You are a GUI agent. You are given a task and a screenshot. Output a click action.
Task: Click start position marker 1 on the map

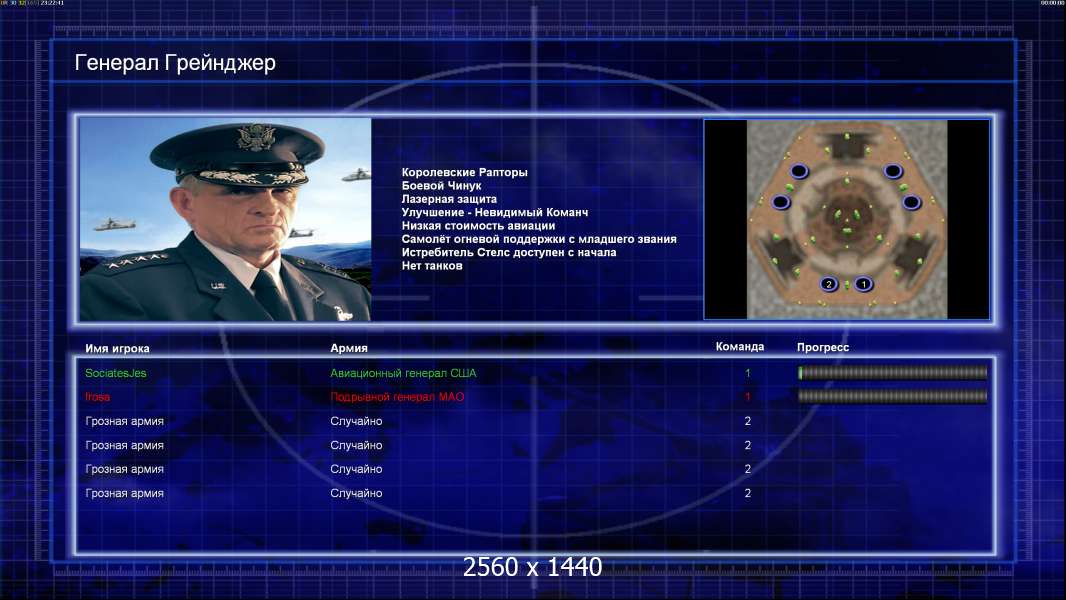click(x=863, y=284)
